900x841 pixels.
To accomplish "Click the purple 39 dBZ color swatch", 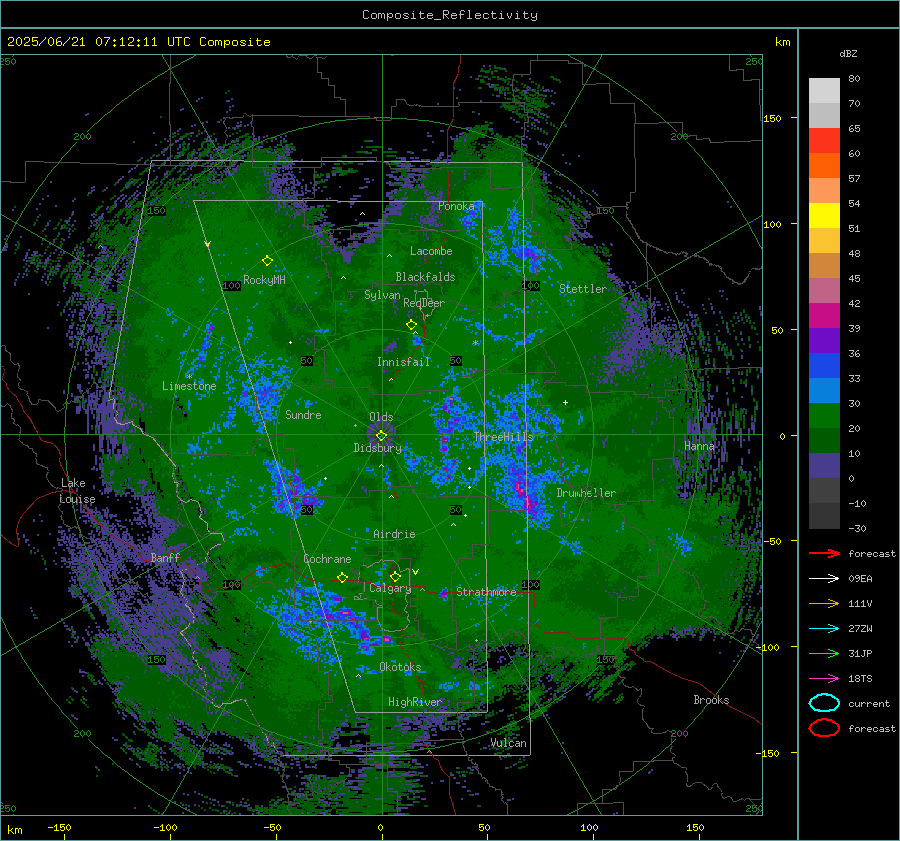I will [x=824, y=340].
